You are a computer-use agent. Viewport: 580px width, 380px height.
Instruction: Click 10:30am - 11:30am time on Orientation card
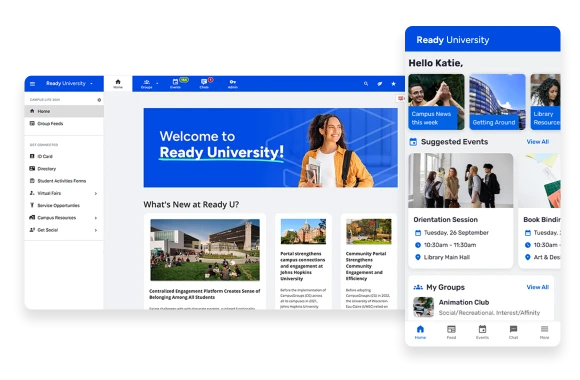(450, 245)
